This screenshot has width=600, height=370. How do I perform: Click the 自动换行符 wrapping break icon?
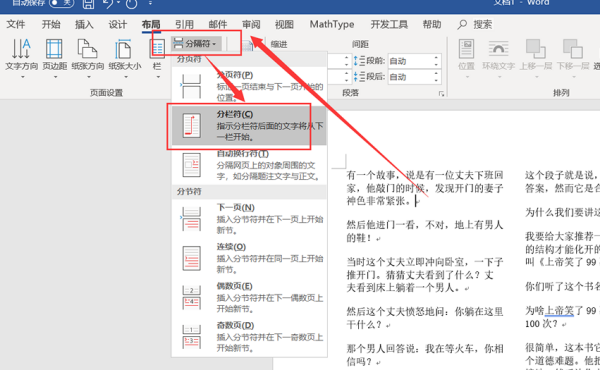pos(191,165)
